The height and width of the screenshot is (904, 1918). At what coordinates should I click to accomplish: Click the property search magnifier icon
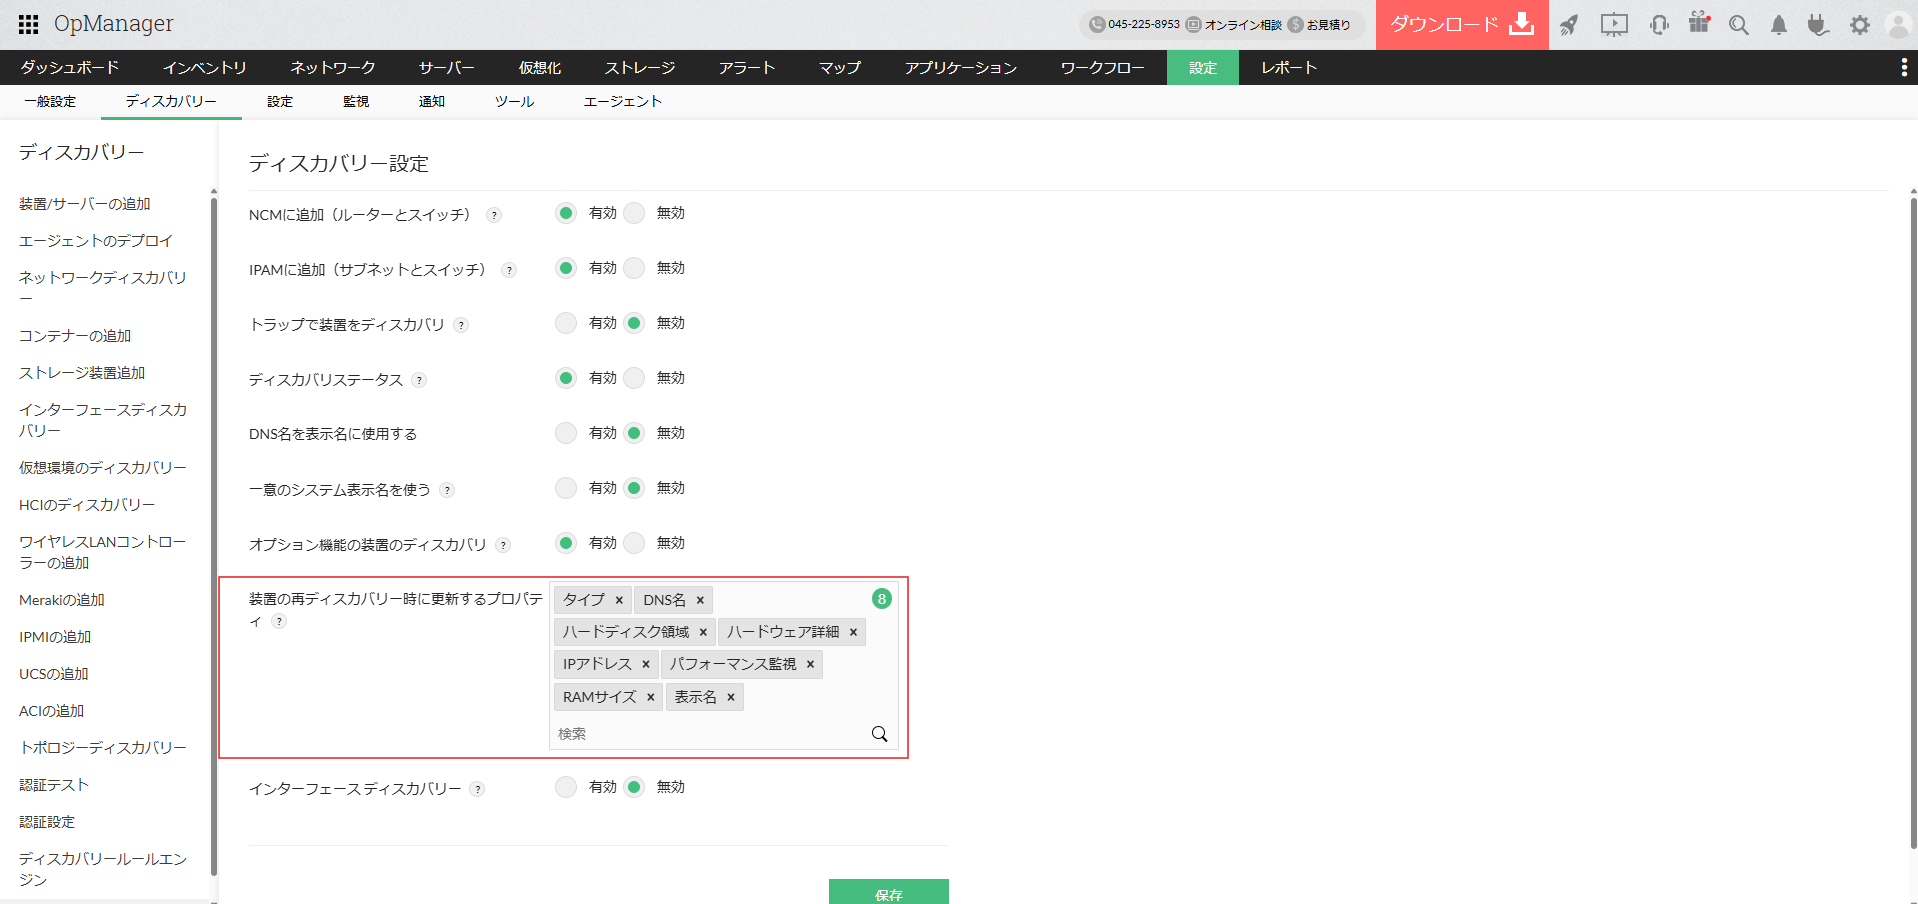tap(879, 734)
